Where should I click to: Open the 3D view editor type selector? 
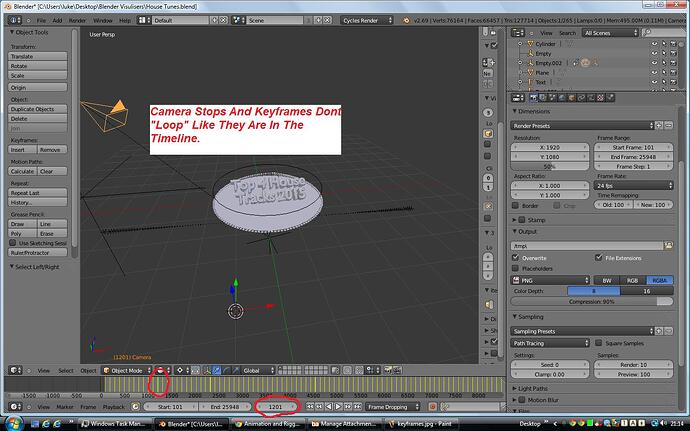(16, 370)
